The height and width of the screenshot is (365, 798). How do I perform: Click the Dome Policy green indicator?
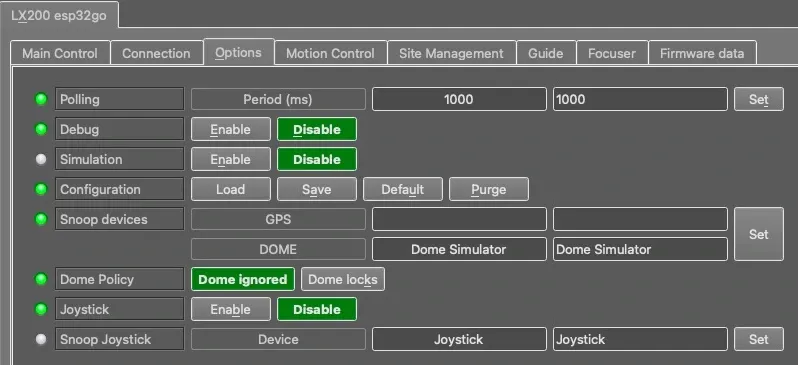click(41, 279)
